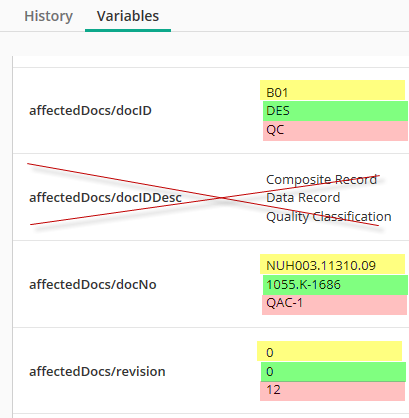Image resolution: width=409 pixels, height=418 pixels.
Task: Click the left vertical border of variables list
Action: (12, 237)
